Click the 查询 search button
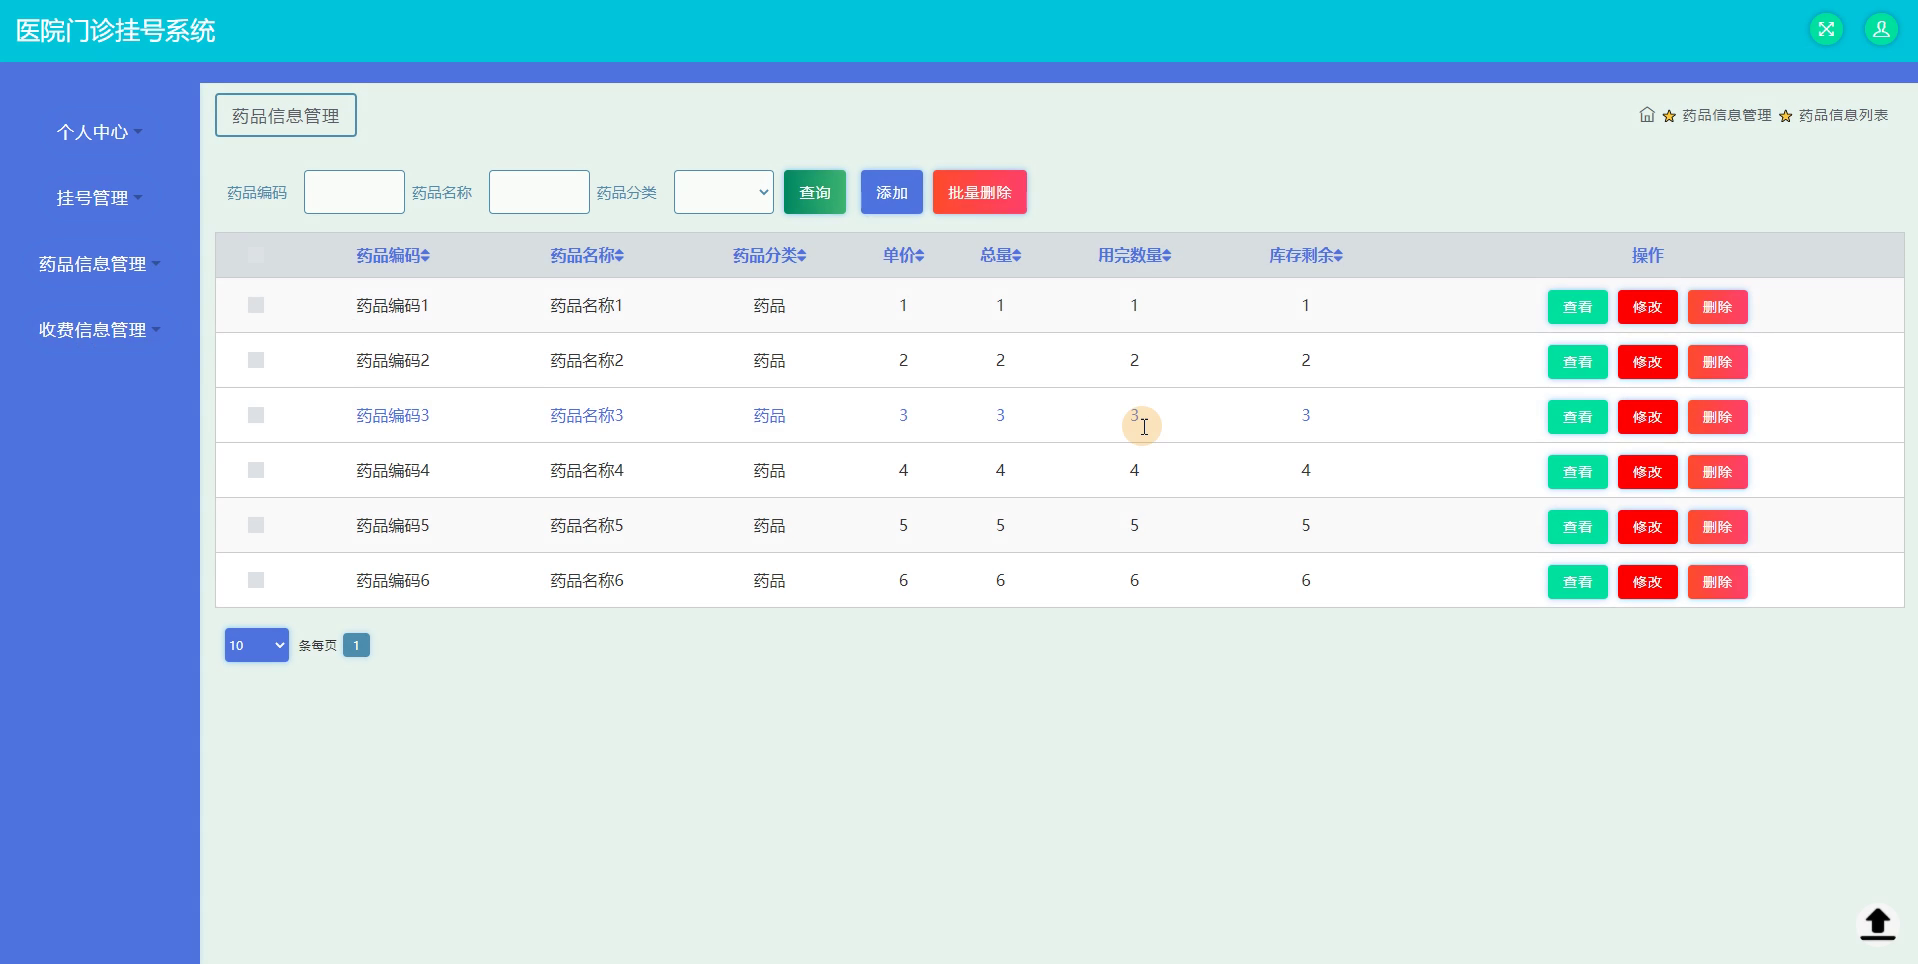 pos(815,192)
